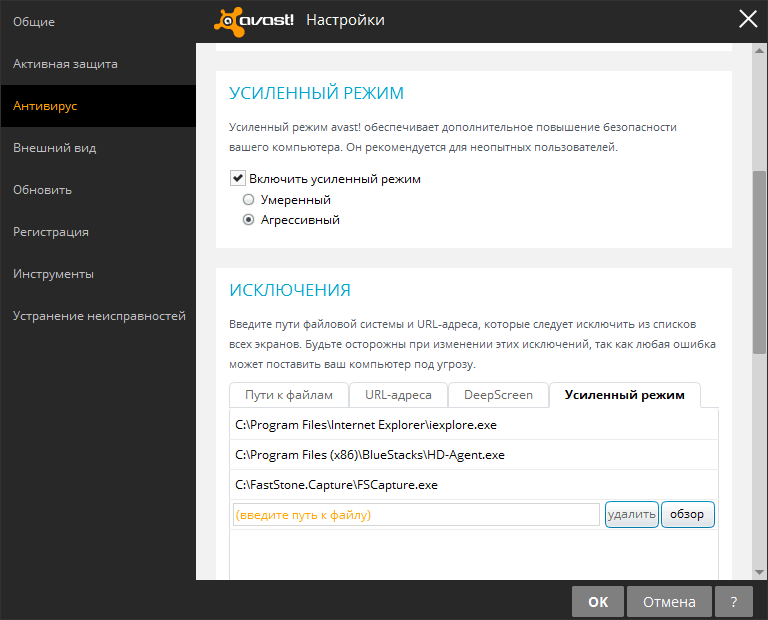
Task: Open Устранение неисправностей section
Action: point(99,316)
